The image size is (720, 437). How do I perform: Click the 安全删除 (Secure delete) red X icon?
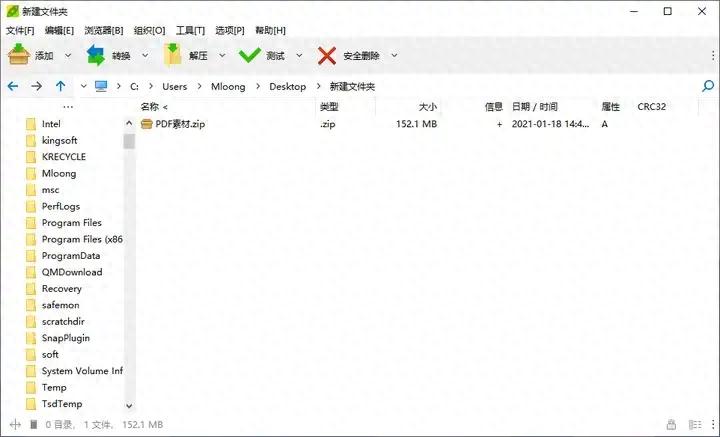point(327,56)
